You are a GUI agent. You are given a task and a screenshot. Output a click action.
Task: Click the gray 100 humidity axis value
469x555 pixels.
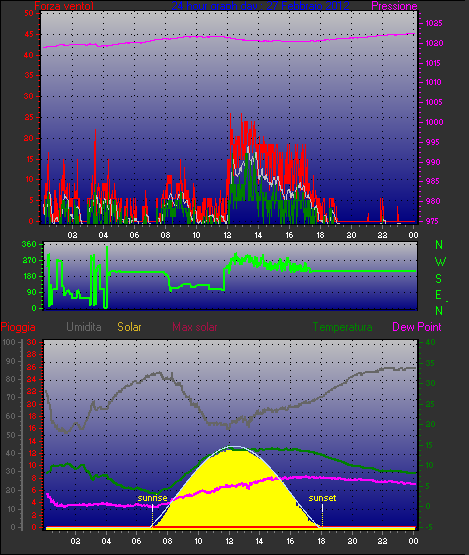pyautogui.click(x=9, y=342)
